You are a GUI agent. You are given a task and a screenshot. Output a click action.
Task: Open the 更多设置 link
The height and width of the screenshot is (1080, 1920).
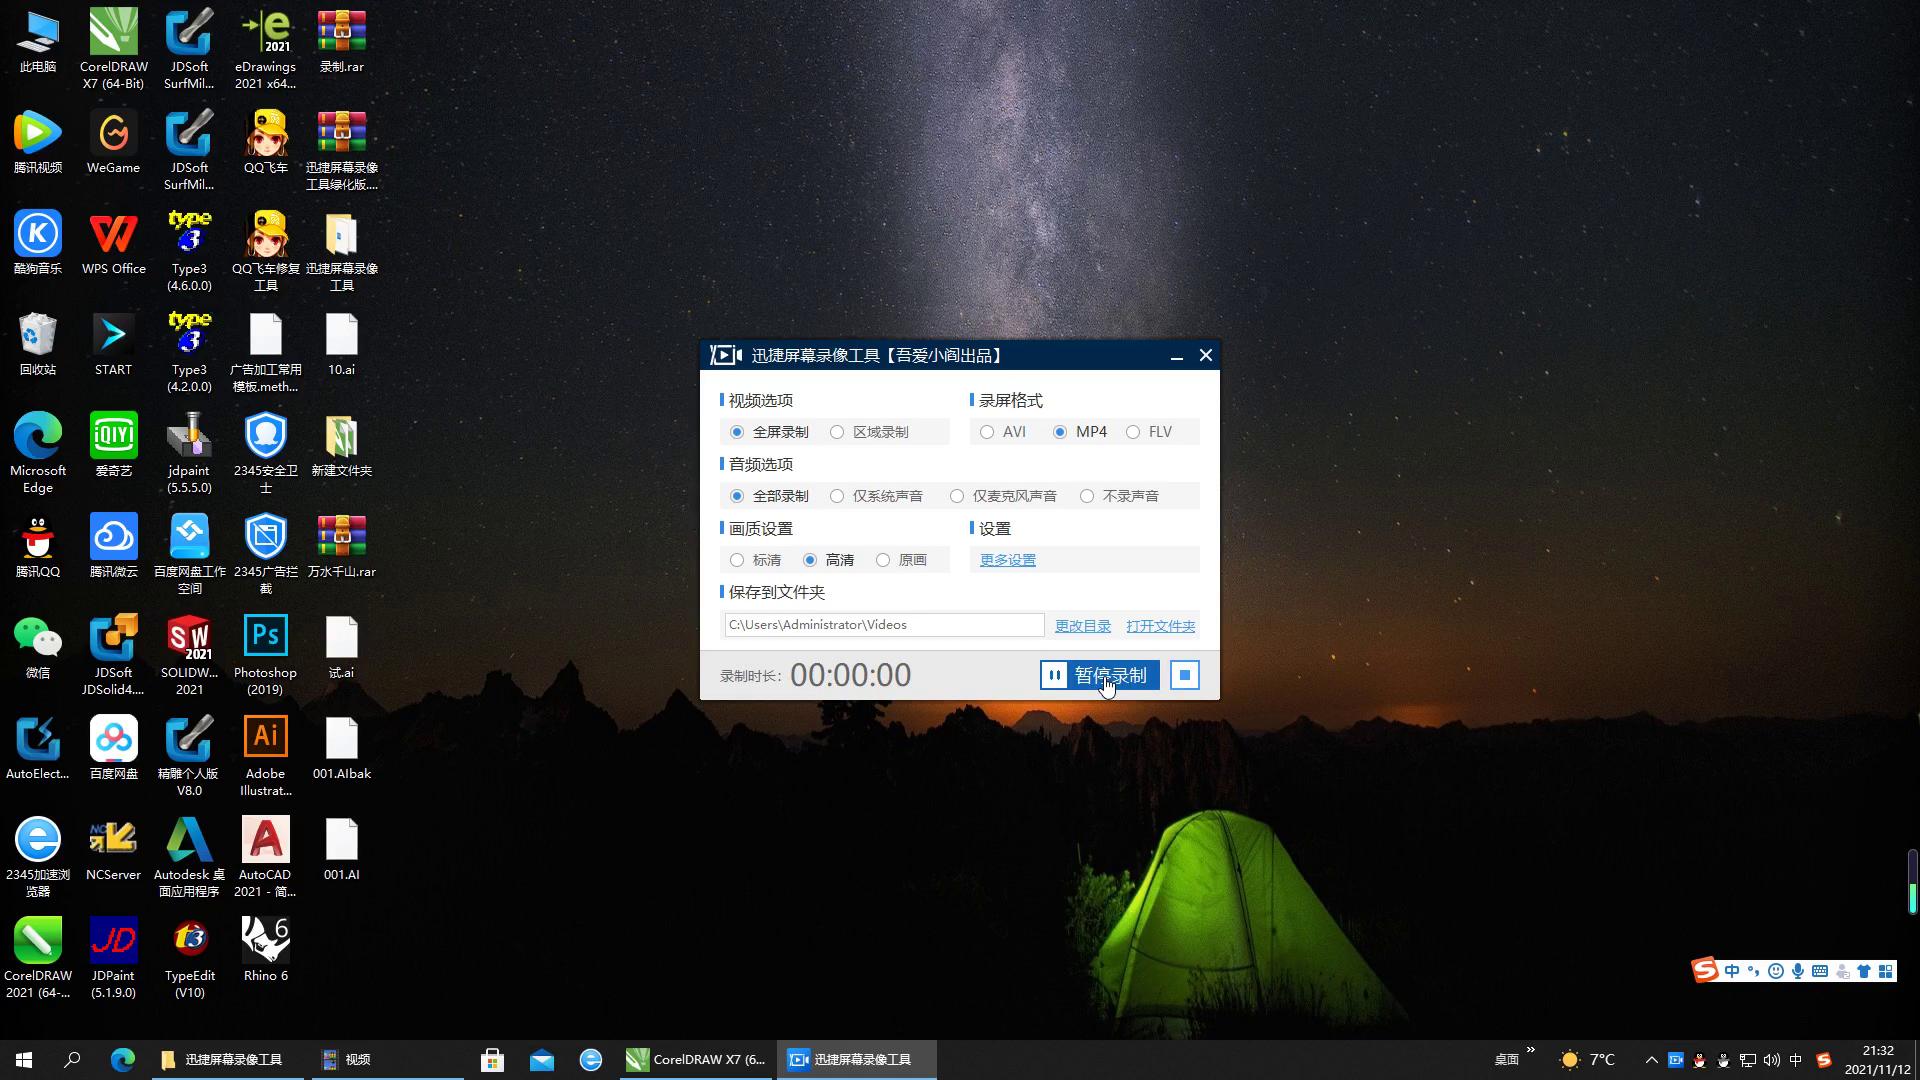(1007, 560)
